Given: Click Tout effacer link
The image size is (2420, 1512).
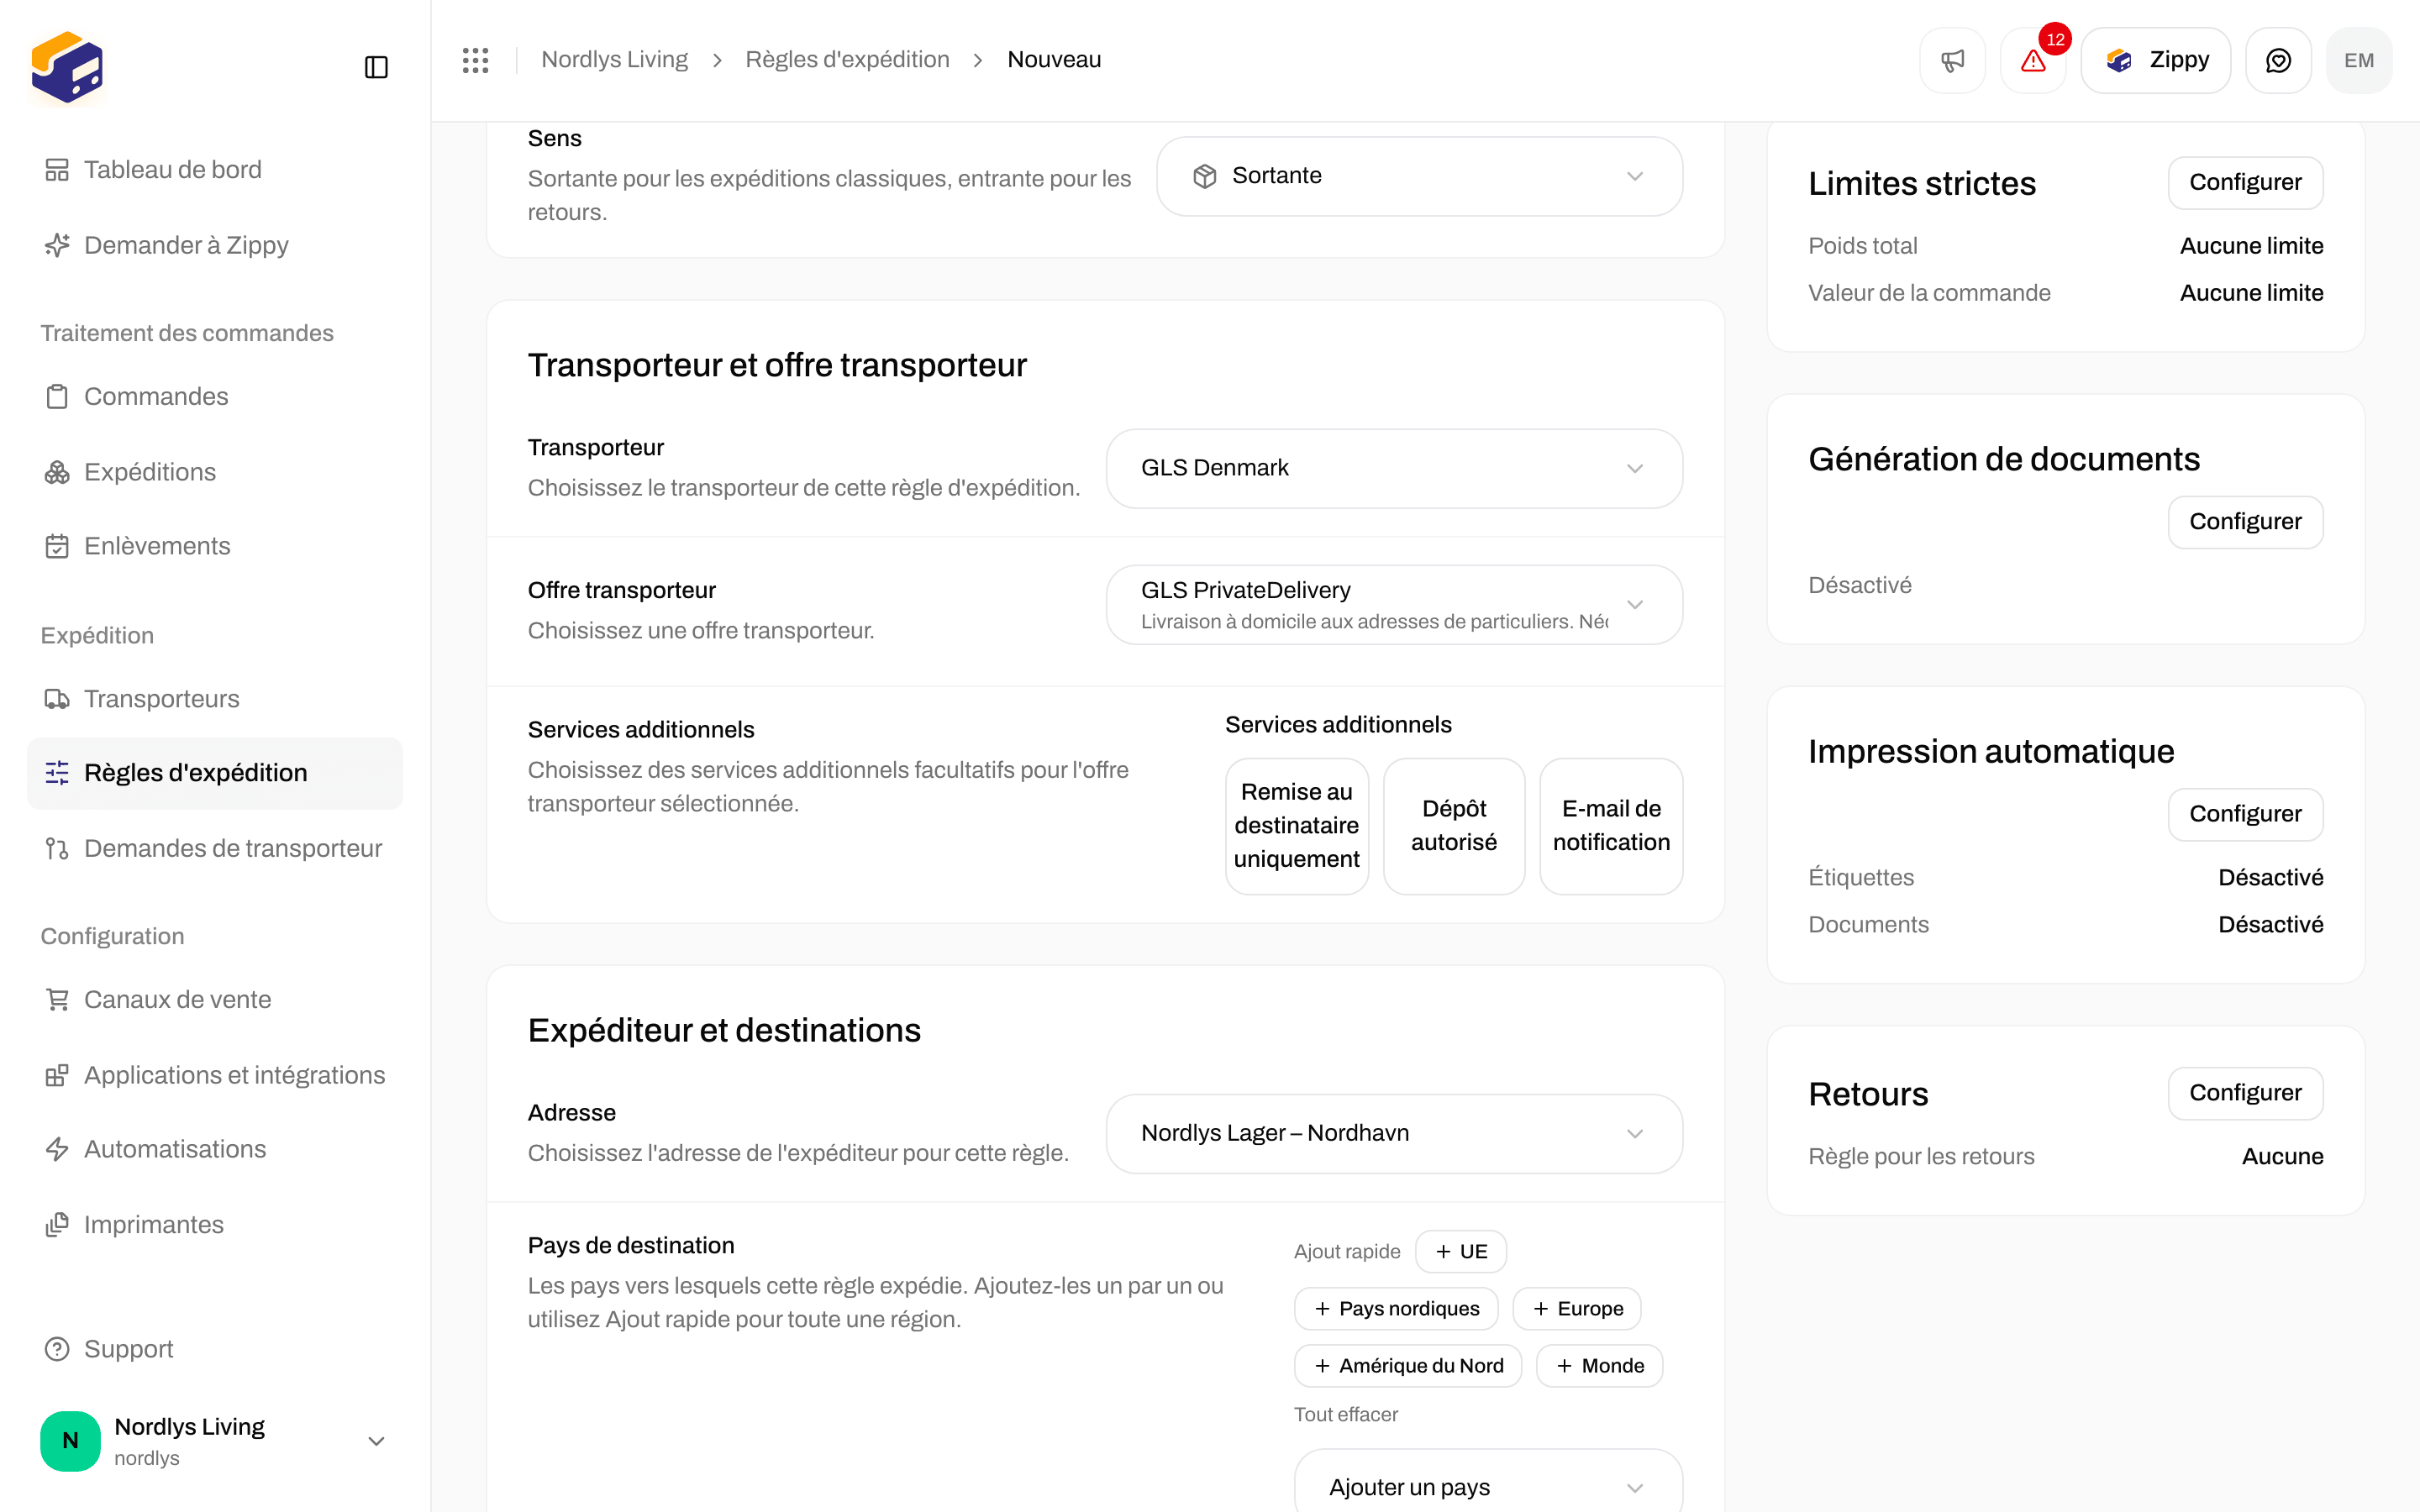Looking at the screenshot, I should [x=1346, y=1414].
